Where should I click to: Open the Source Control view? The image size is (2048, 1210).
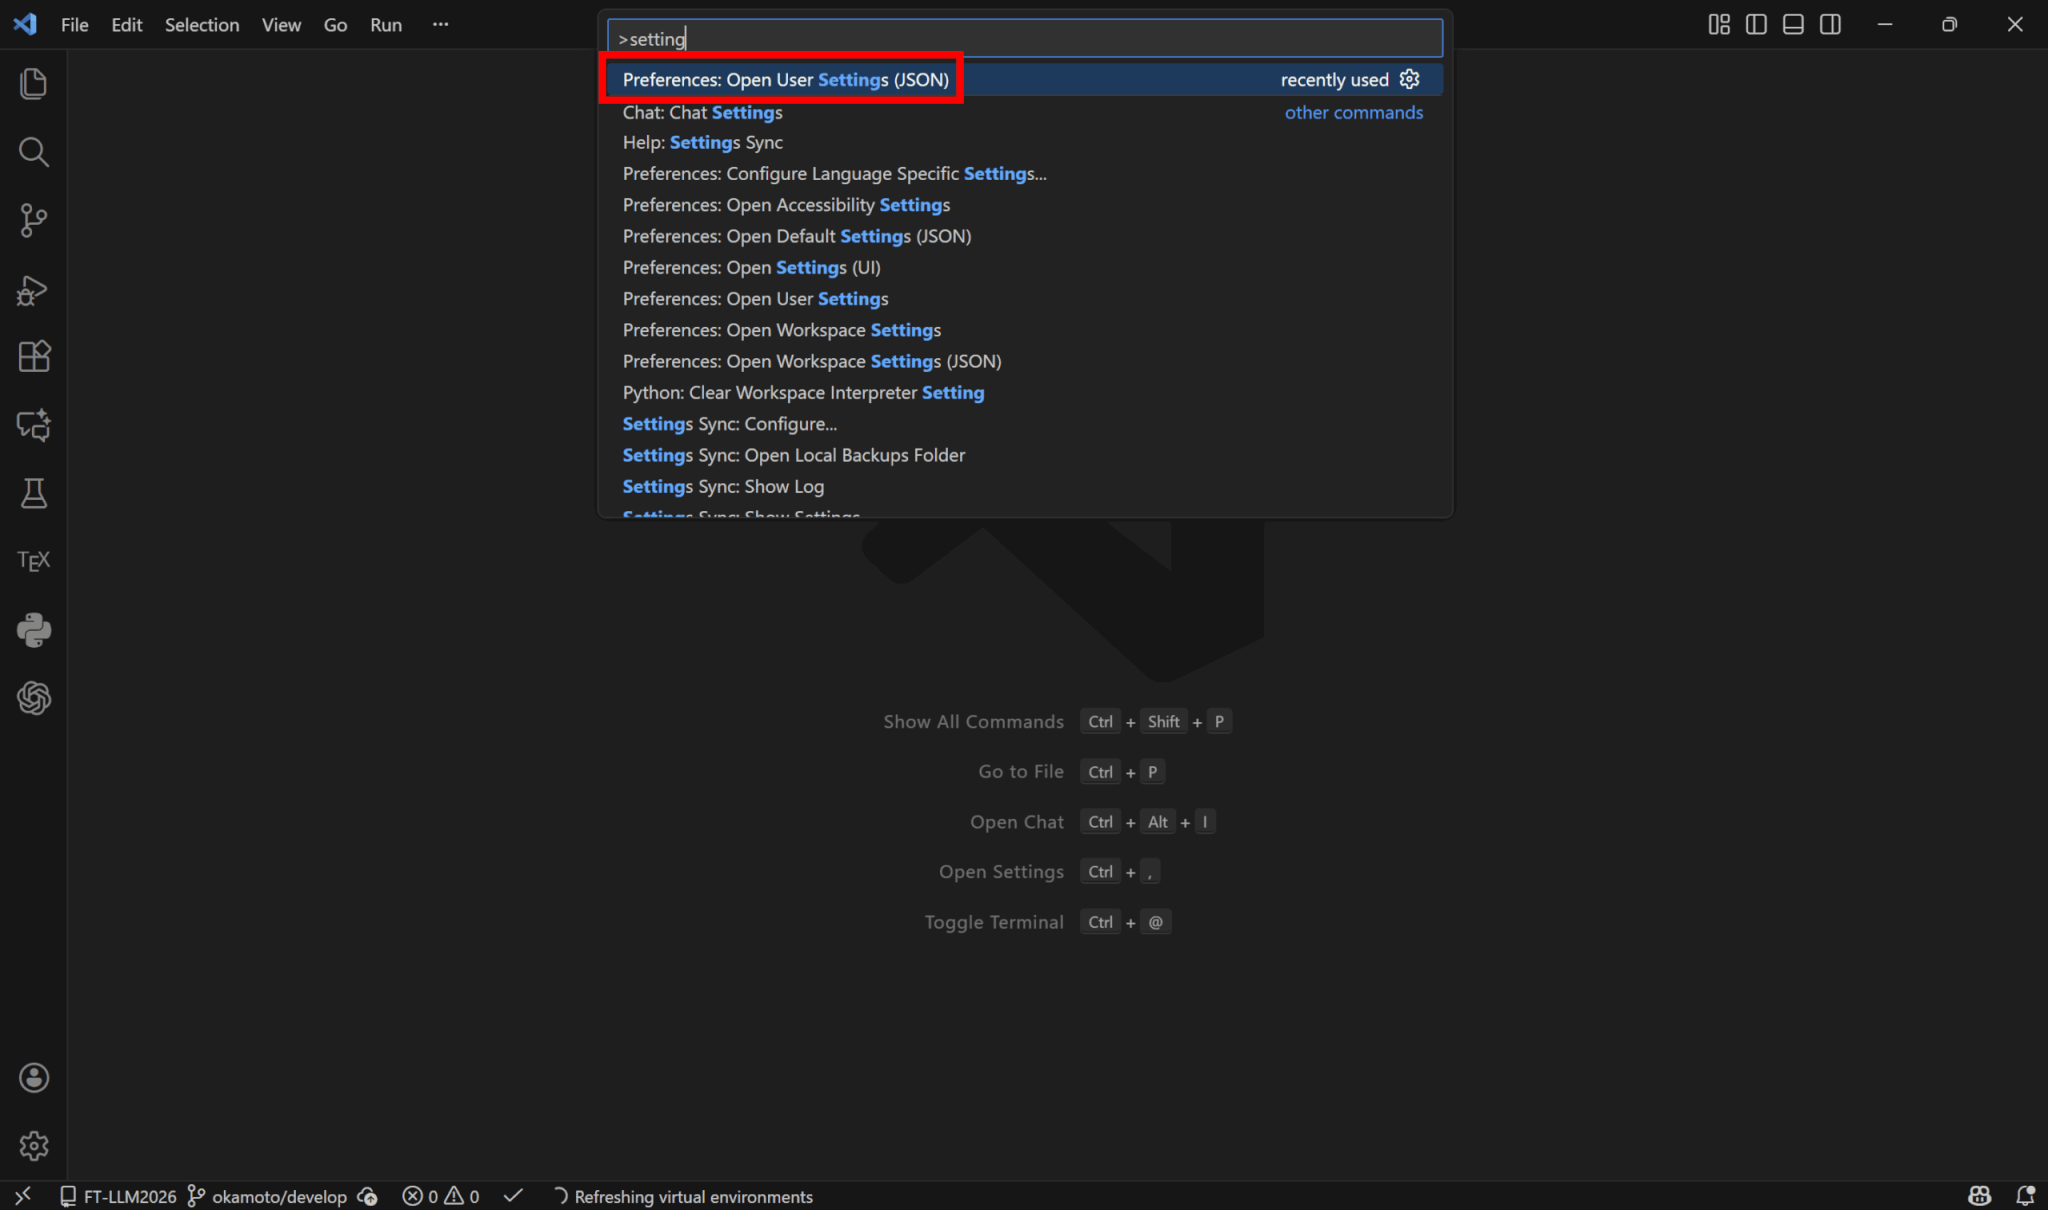point(33,220)
